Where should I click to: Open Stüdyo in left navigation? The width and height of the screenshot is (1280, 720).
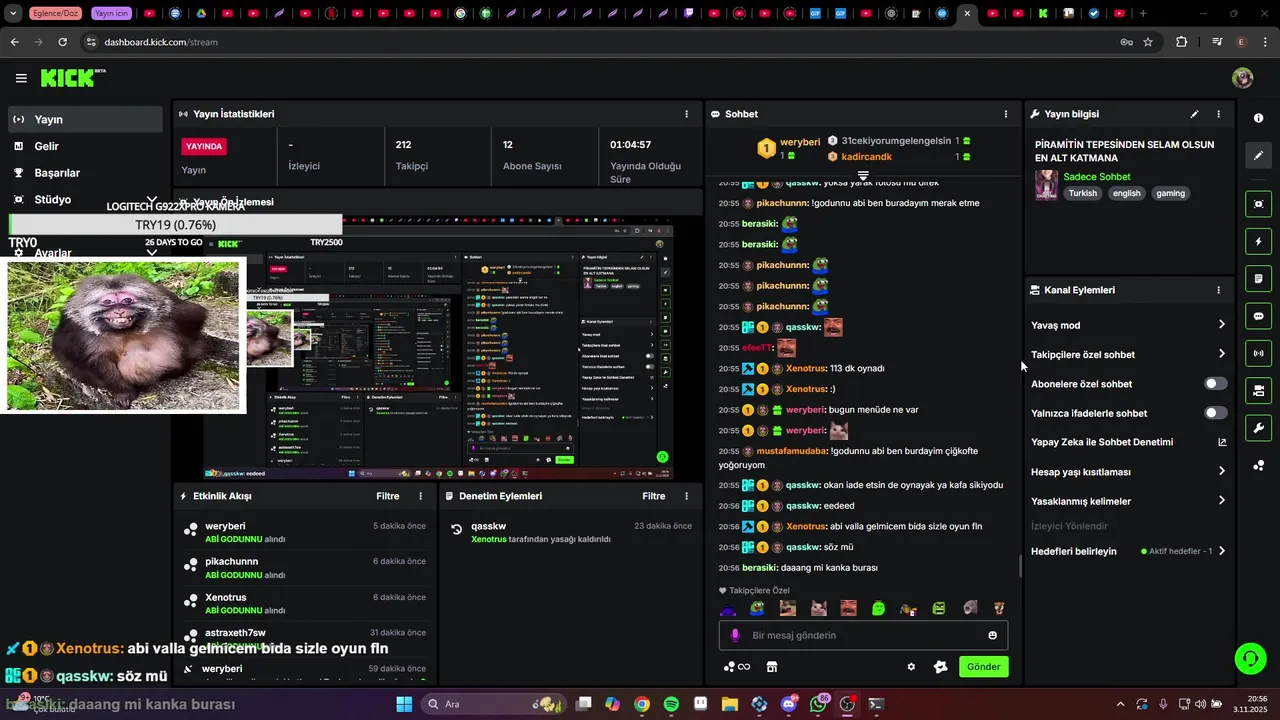[x=85, y=200]
